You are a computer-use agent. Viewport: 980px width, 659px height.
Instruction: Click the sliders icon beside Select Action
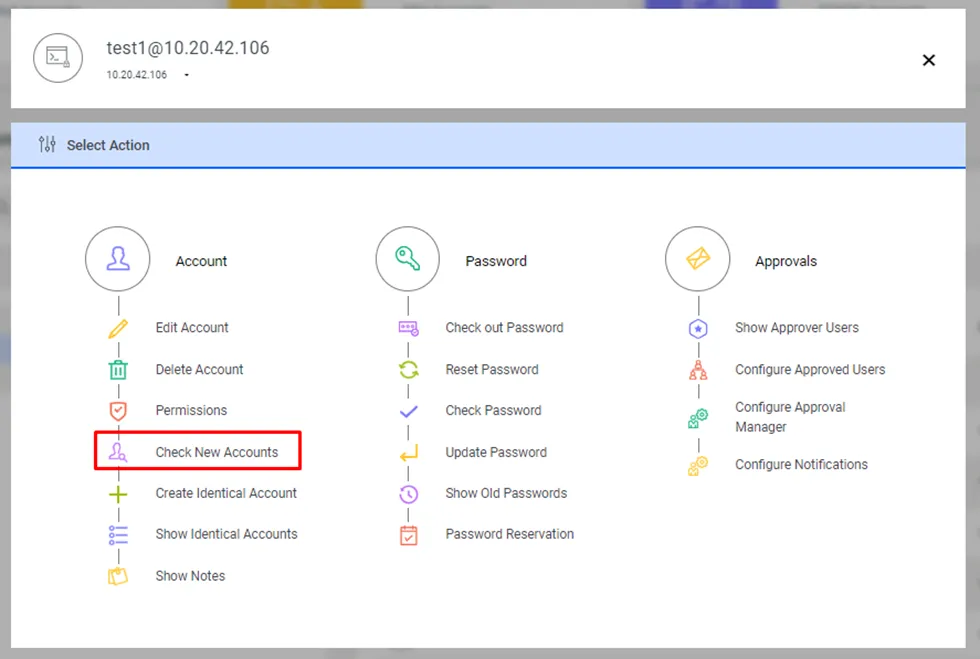(47, 144)
